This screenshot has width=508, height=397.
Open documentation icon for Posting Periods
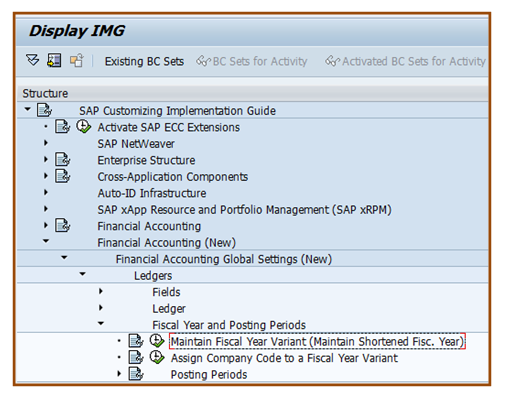pos(136,374)
